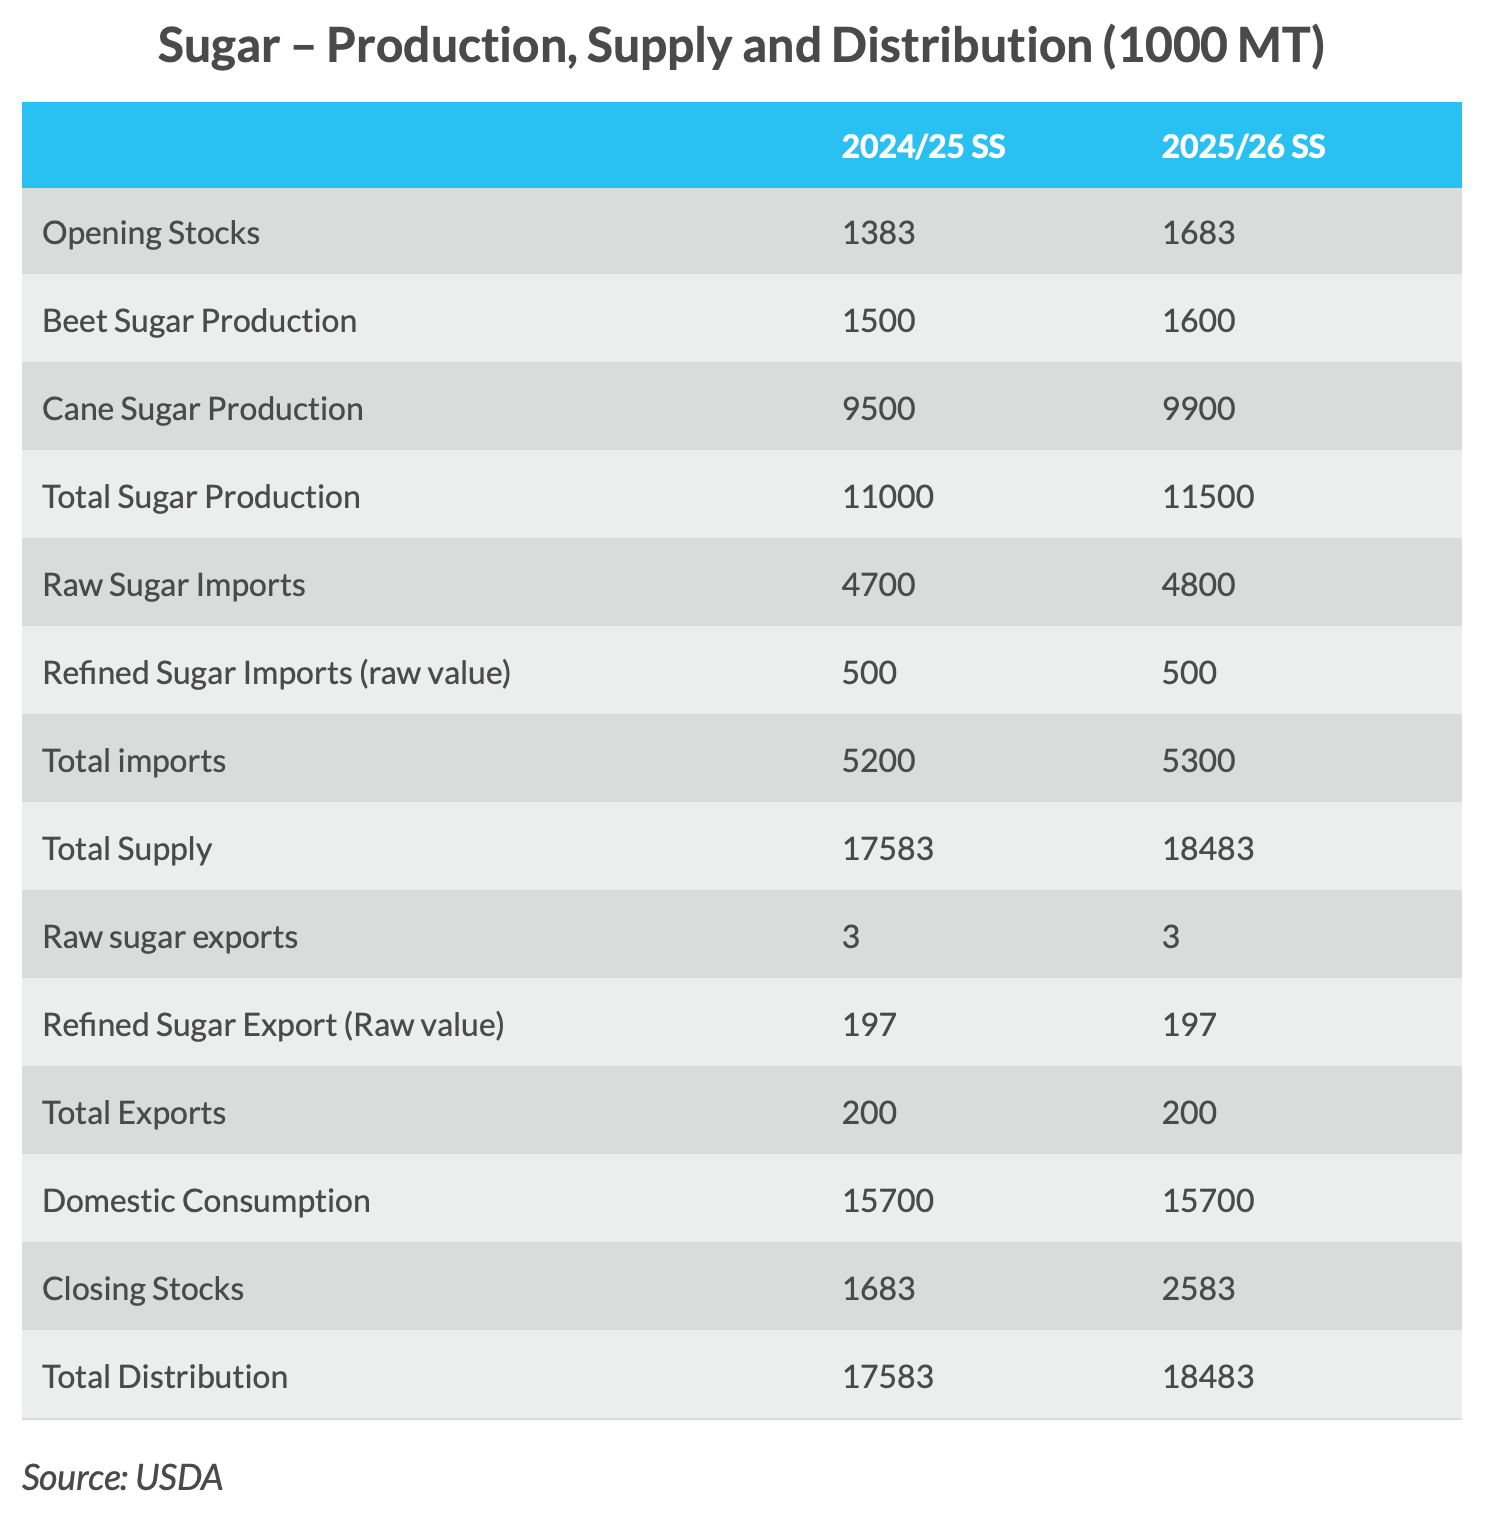Click the Total Exports row label
This screenshot has width=1486, height=1518.
click(134, 1113)
